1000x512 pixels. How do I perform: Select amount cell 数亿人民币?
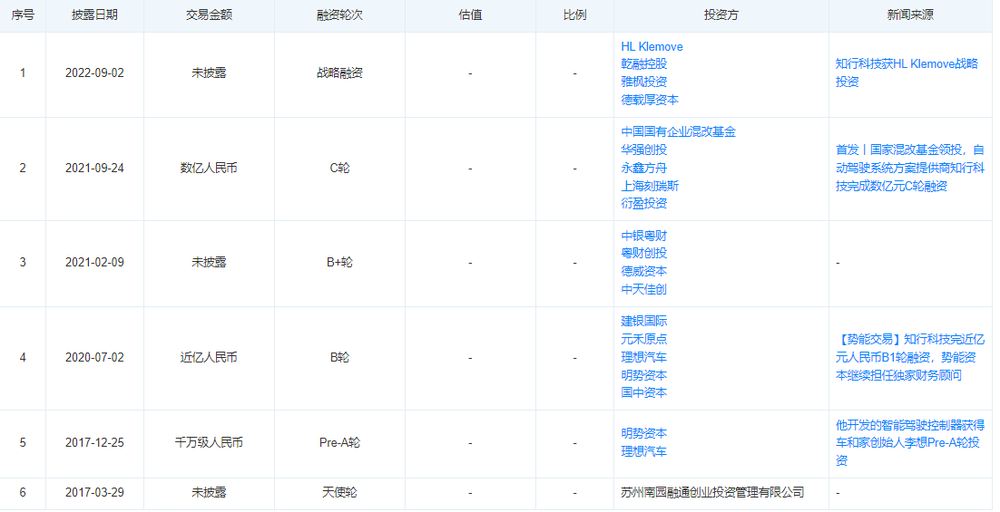209,168
